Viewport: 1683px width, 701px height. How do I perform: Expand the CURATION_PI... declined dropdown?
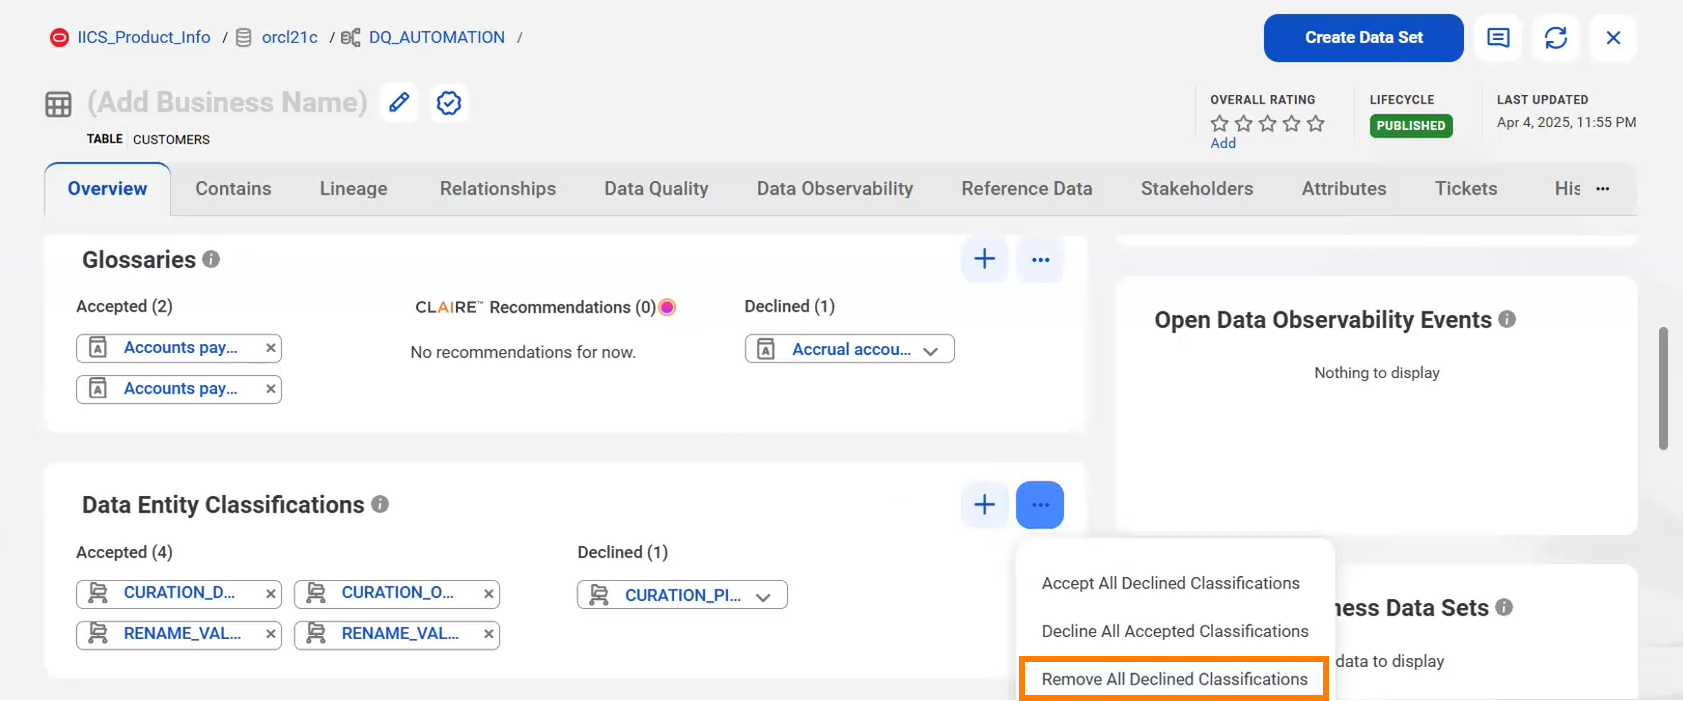tap(763, 597)
